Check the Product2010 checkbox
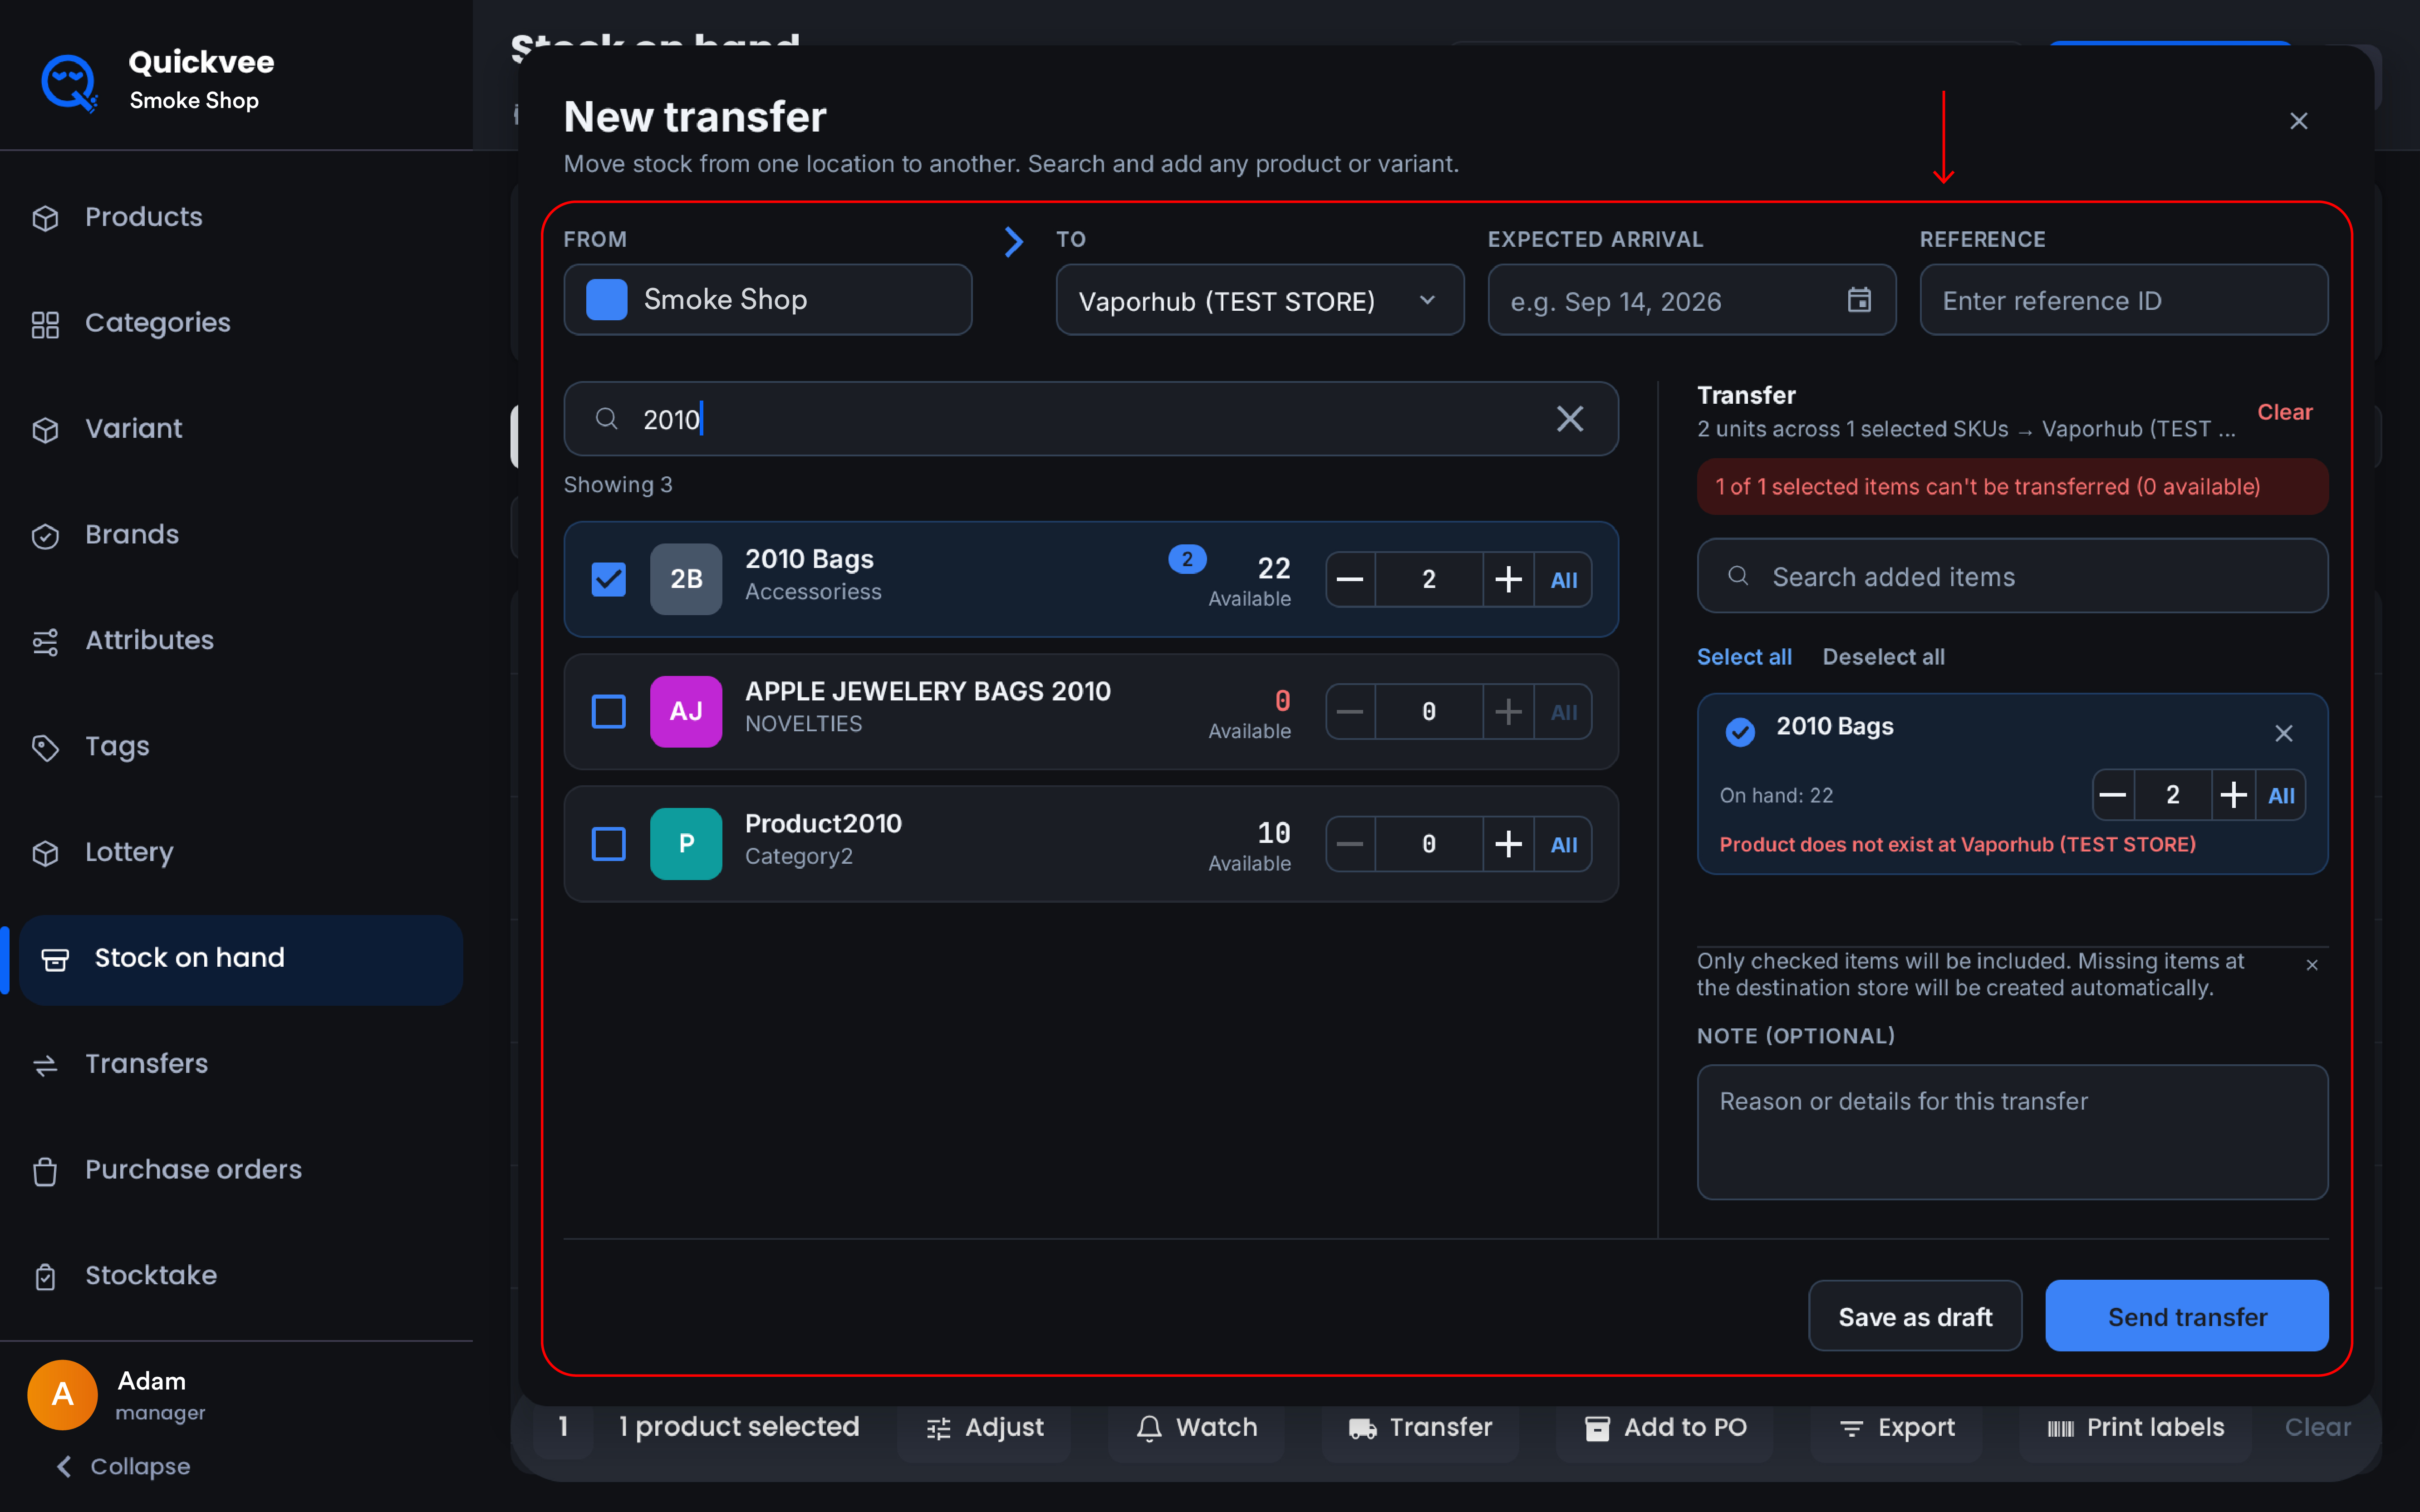2420x1512 pixels. (x=608, y=844)
